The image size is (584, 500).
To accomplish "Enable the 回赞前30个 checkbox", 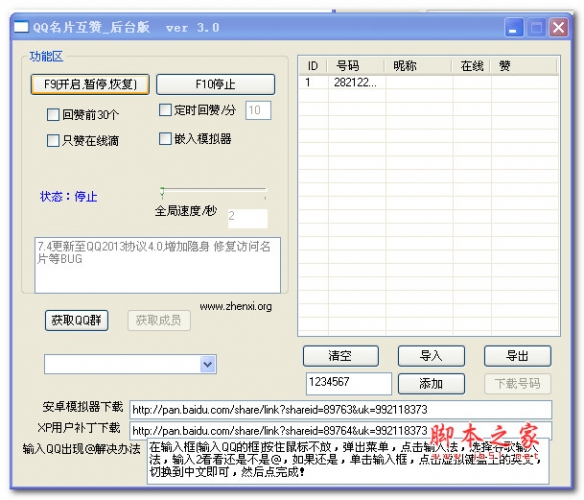I will tap(53, 114).
